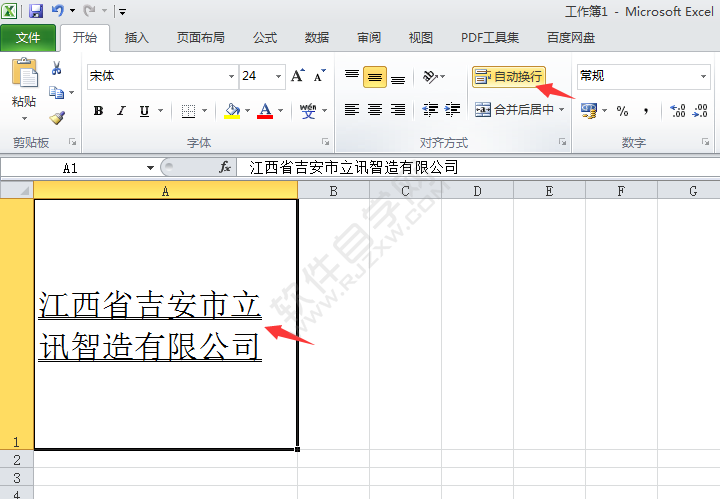Click the Cut scissors icon

[x=56, y=68]
